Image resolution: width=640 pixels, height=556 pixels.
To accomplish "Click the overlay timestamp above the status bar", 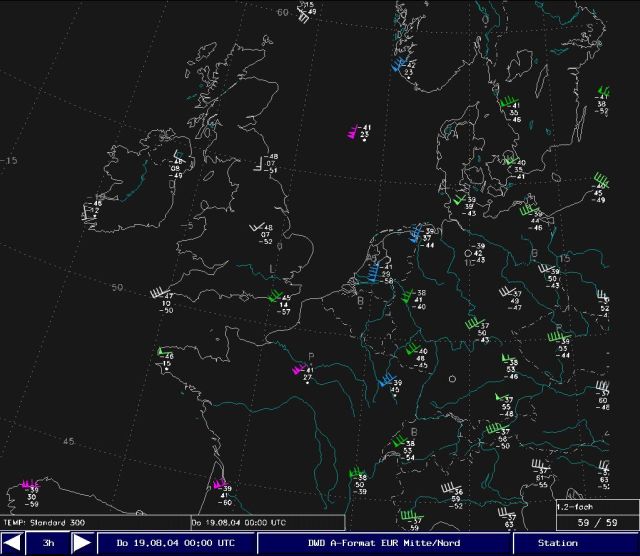I will point(238,522).
